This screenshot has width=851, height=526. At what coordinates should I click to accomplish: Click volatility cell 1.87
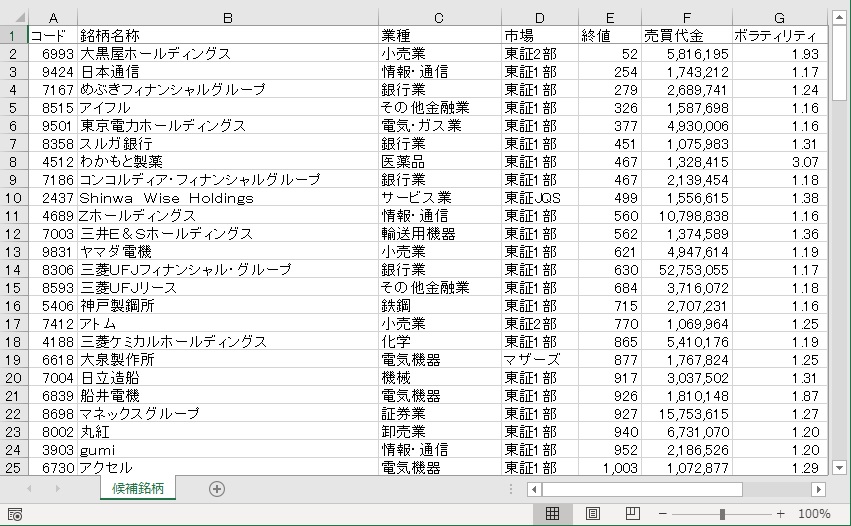780,396
